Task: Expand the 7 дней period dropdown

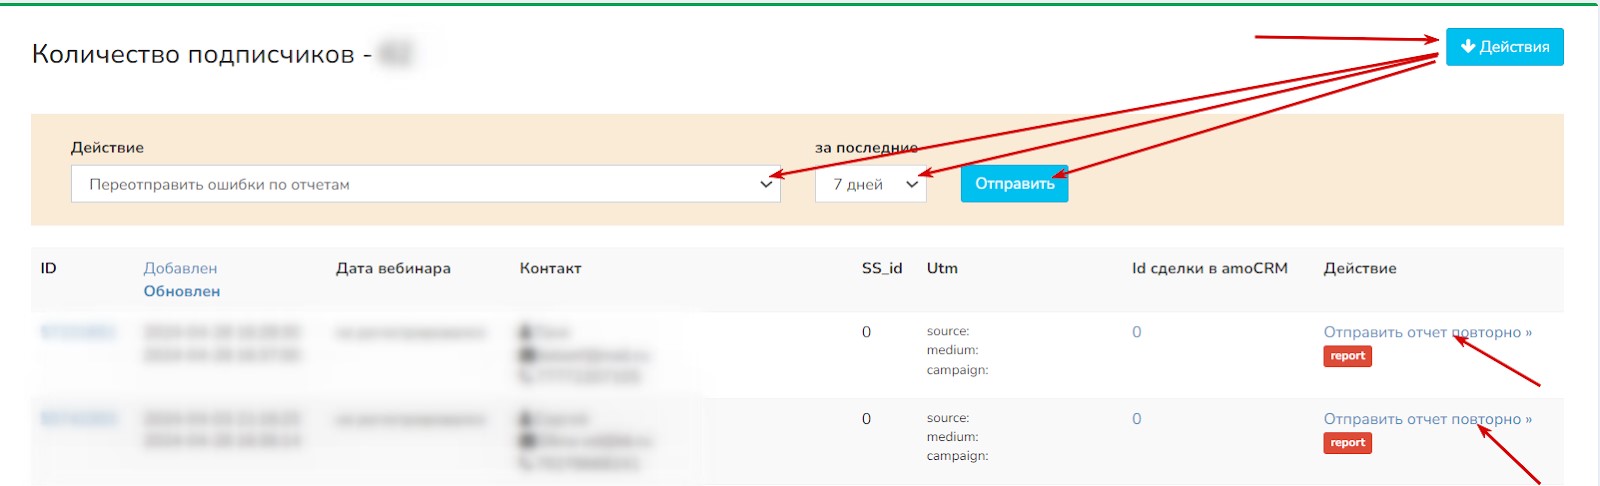Action: tap(870, 185)
